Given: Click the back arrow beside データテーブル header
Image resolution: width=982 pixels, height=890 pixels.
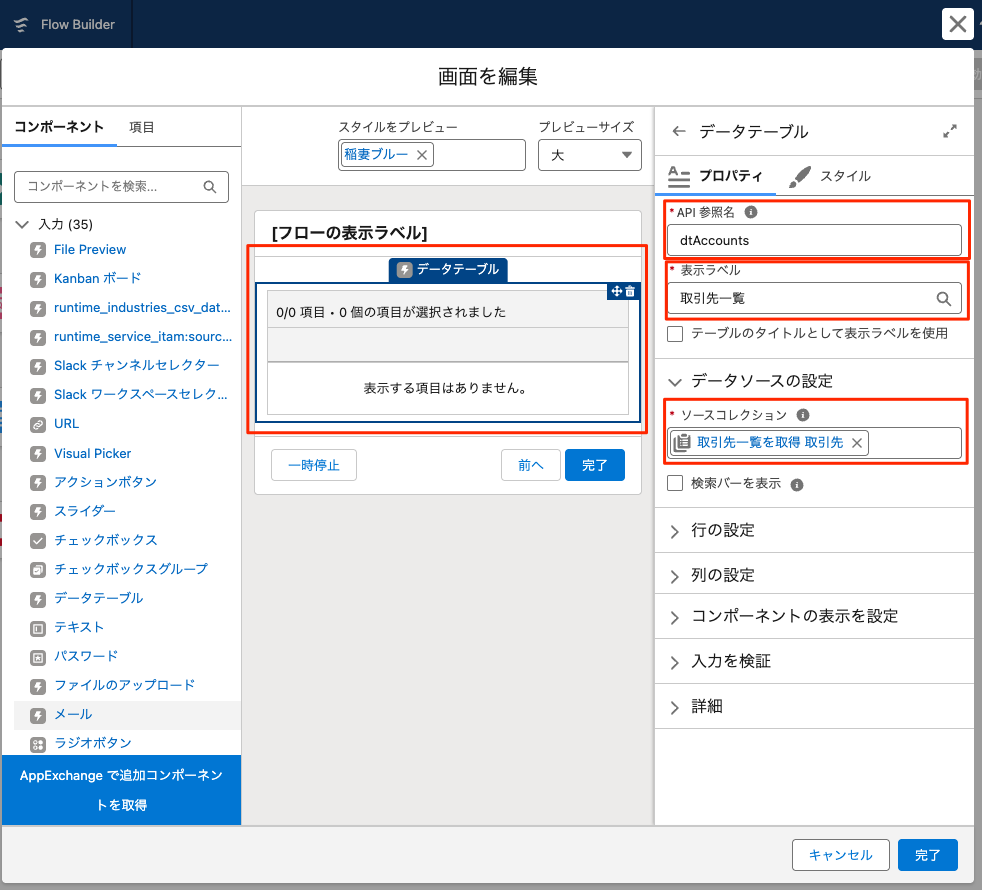Looking at the screenshot, I should click(679, 131).
